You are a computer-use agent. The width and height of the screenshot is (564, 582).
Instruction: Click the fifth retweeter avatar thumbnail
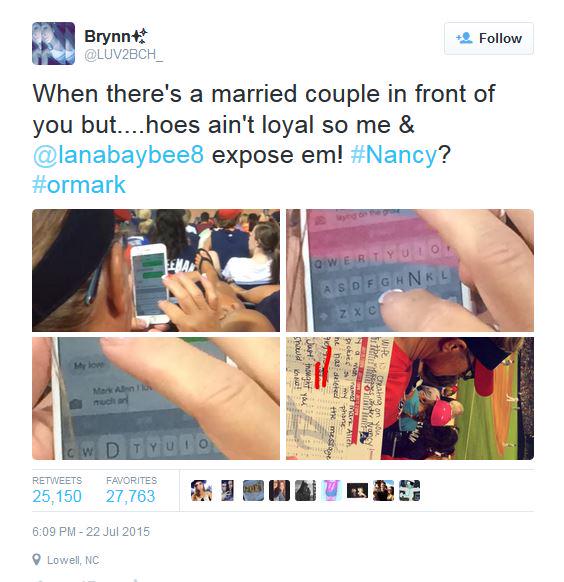(305, 490)
